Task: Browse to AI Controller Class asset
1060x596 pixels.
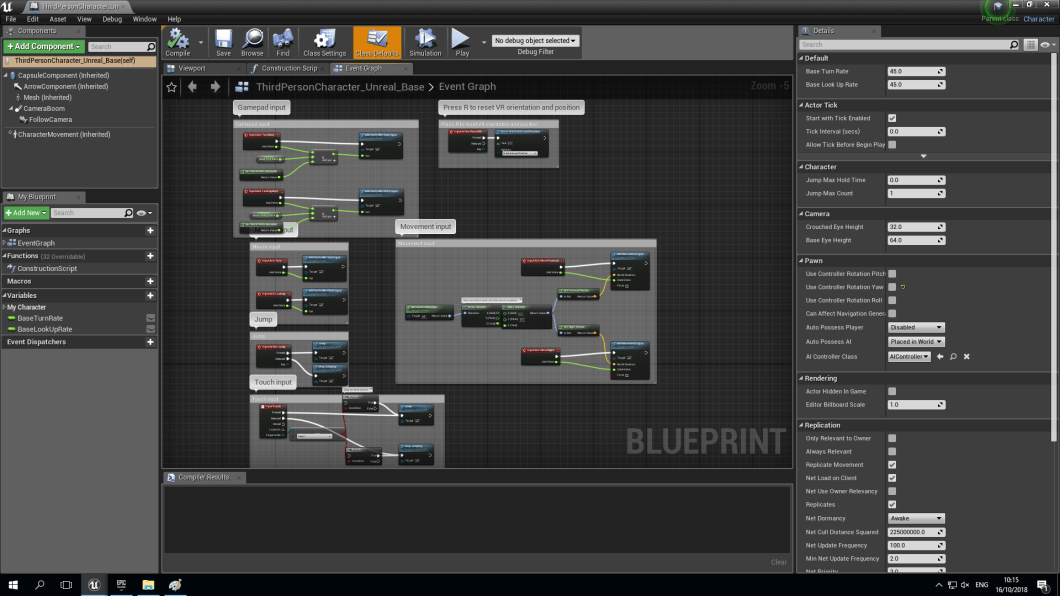Action: pyautogui.click(x=953, y=357)
